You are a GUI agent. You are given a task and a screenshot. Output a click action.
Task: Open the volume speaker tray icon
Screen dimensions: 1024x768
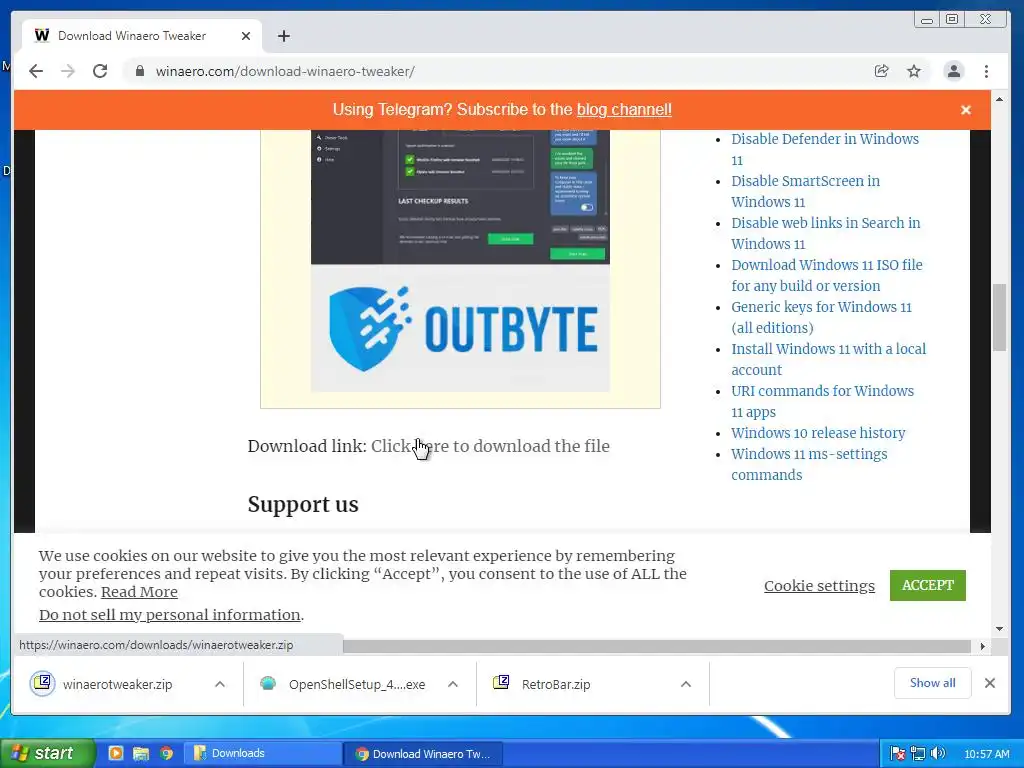tap(938, 754)
